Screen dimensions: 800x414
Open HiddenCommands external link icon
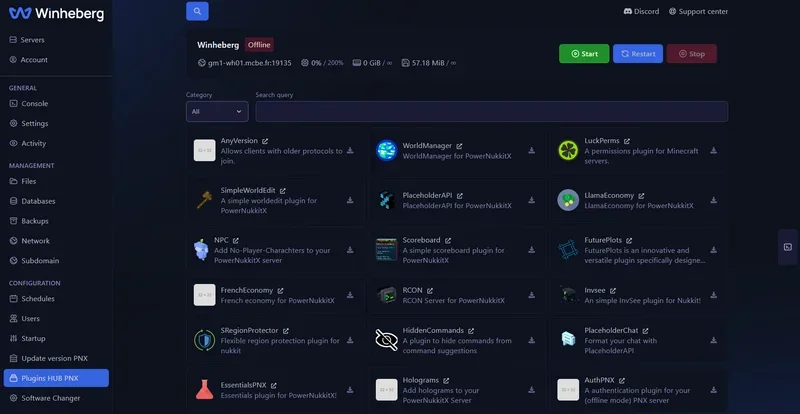[x=471, y=331]
